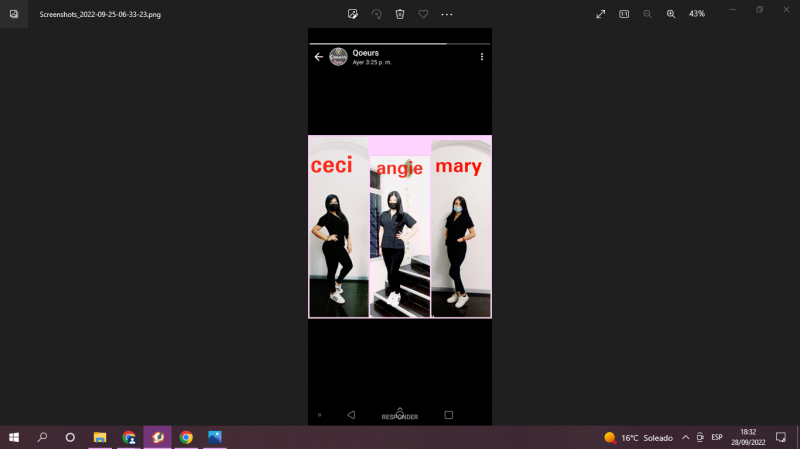Change the ESP input language
800x449 pixels.
pos(717,437)
